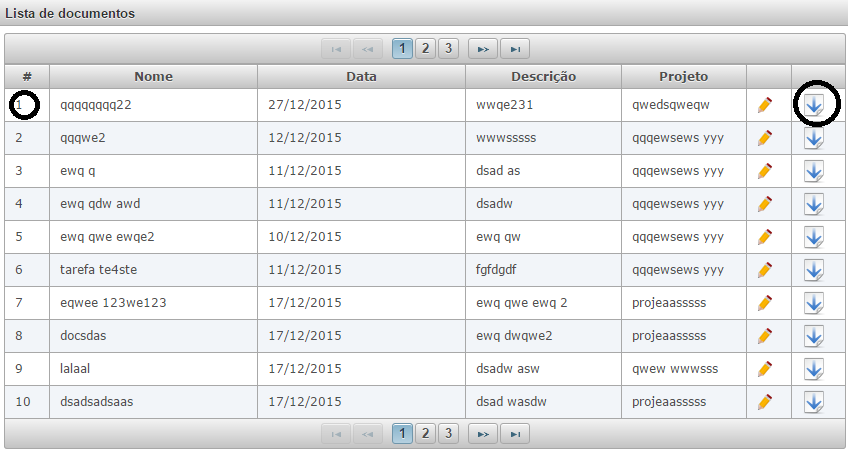The height and width of the screenshot is (453, 848).
Task: Click previous-page arrow in bottom paginator
Action: (368, 434)
